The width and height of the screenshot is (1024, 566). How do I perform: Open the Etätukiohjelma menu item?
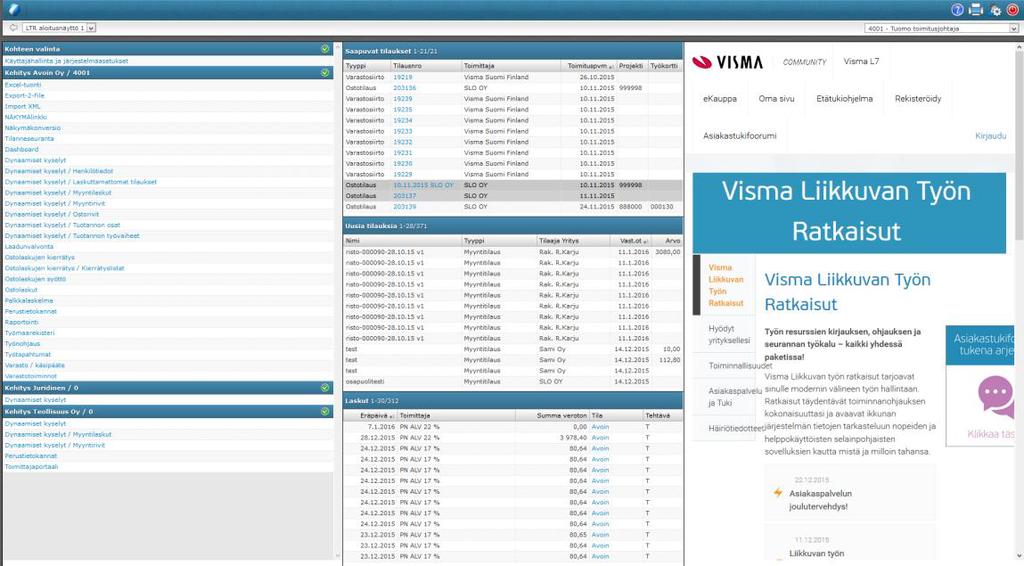(x=844, y=99)
